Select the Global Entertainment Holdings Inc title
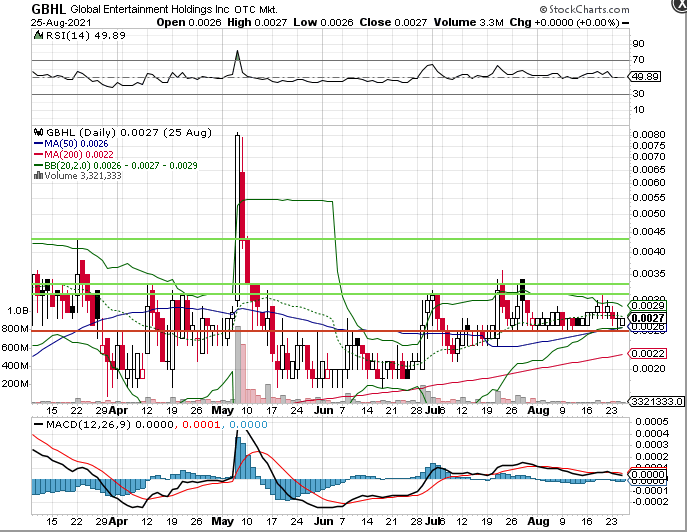The height and width of the screenshot is (532, 687). (x=149, y=9)
